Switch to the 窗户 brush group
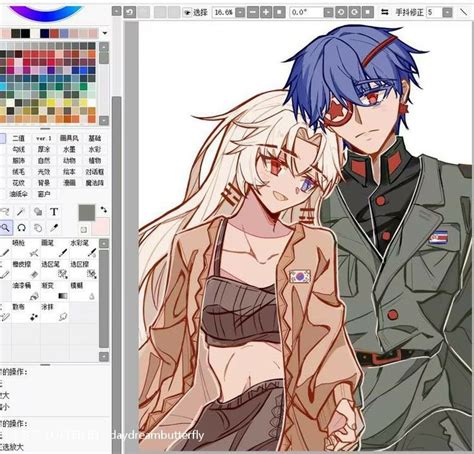The image size is (474, 454). pos(44,194)
